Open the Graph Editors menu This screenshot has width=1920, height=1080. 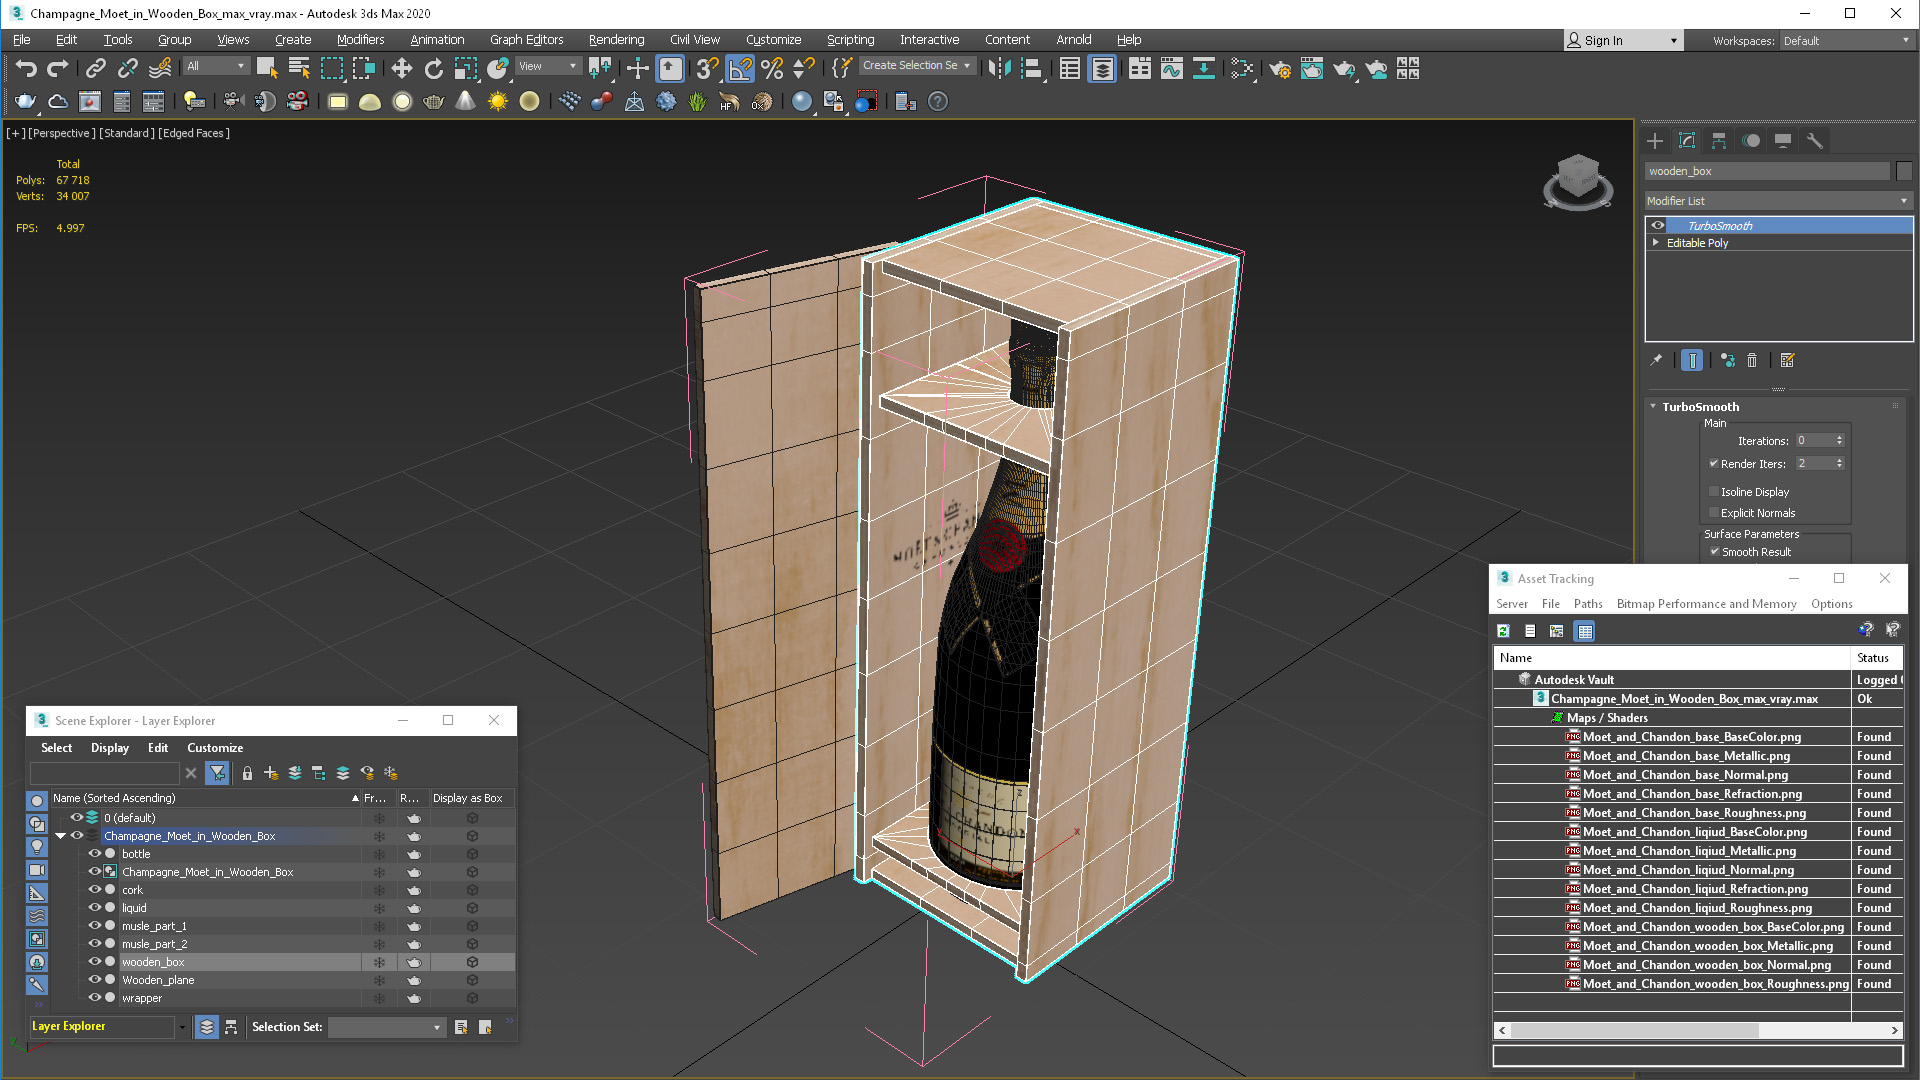click(x=526, y=40)
